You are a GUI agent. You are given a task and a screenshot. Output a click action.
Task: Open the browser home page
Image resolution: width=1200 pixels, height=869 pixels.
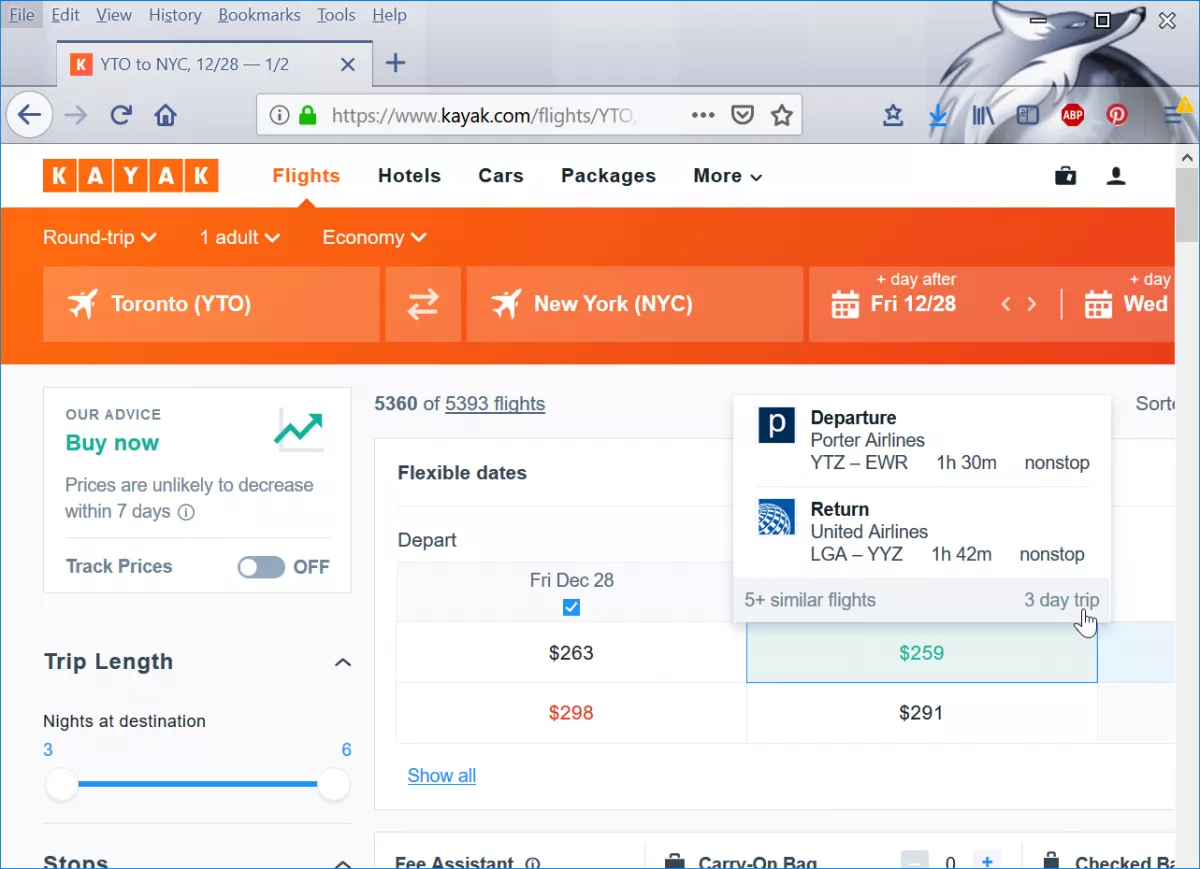(166, 115)
